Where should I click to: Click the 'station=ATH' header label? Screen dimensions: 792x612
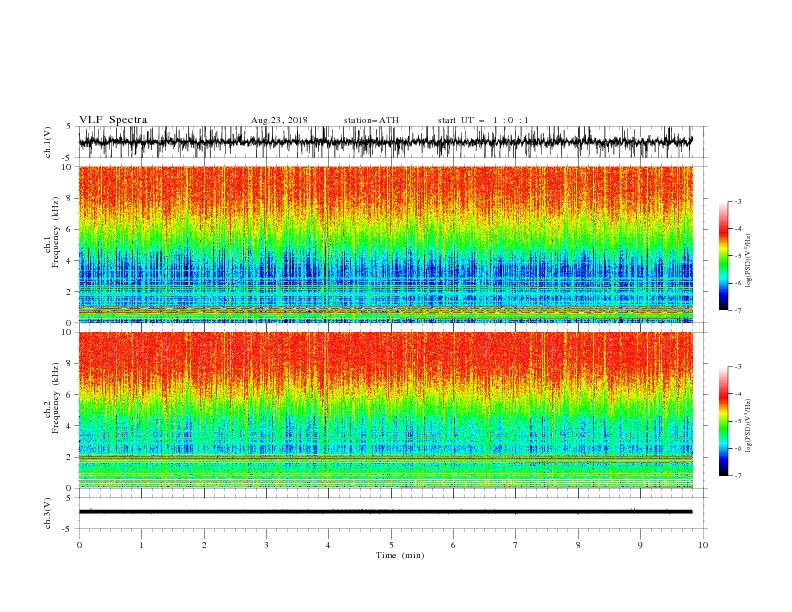tap(371, 120)
